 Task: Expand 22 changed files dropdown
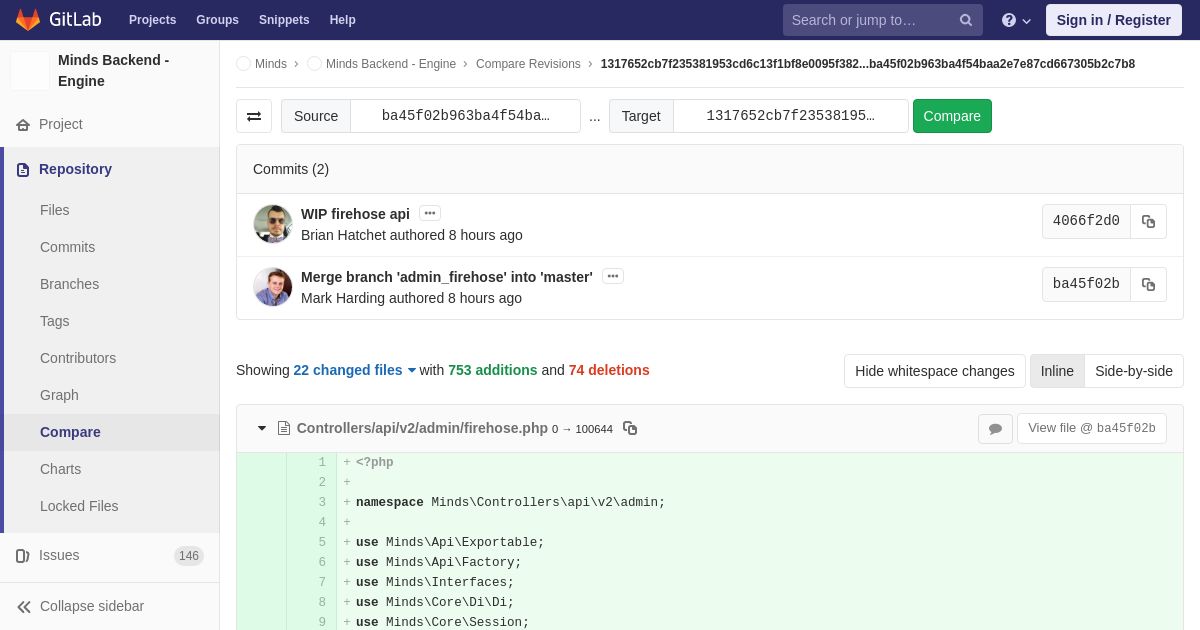354,370
